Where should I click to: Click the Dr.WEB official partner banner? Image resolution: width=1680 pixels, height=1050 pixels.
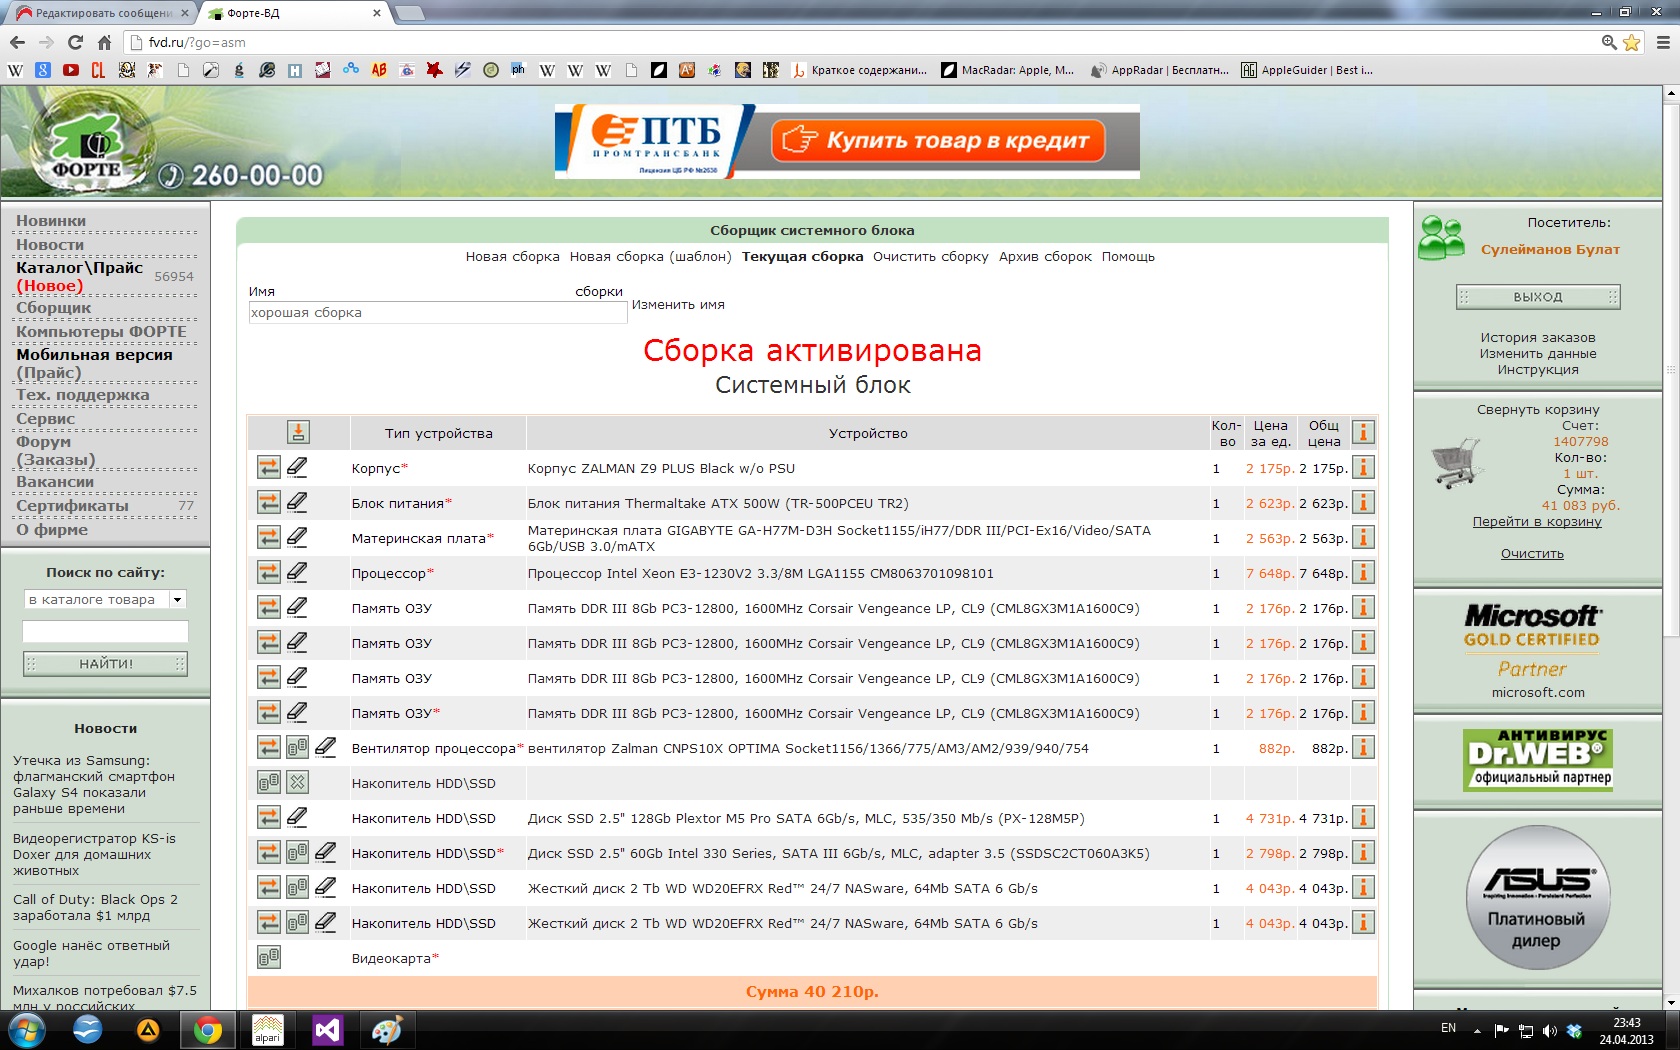[x=1538, y=760]
